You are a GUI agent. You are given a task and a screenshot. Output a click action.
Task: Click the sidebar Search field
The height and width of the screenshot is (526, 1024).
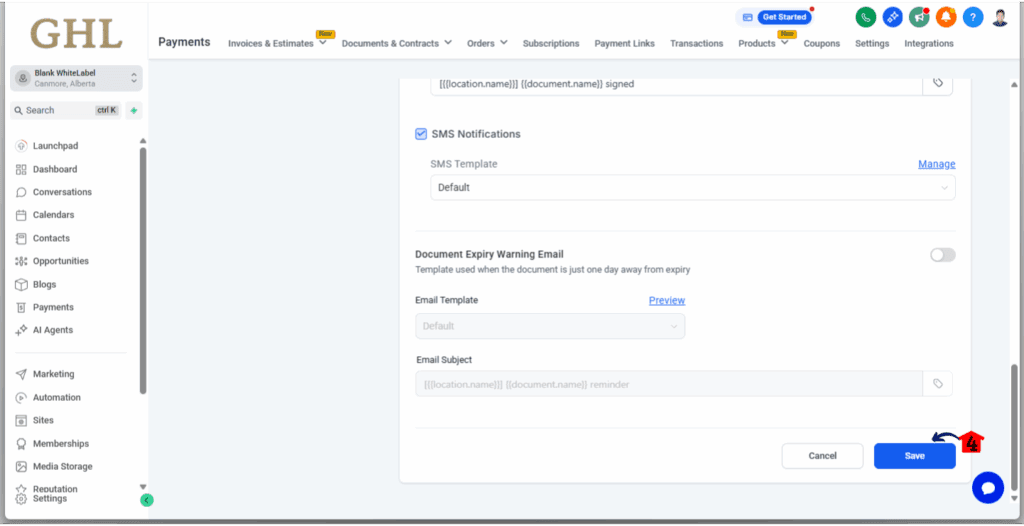click(x=65, y=110)
